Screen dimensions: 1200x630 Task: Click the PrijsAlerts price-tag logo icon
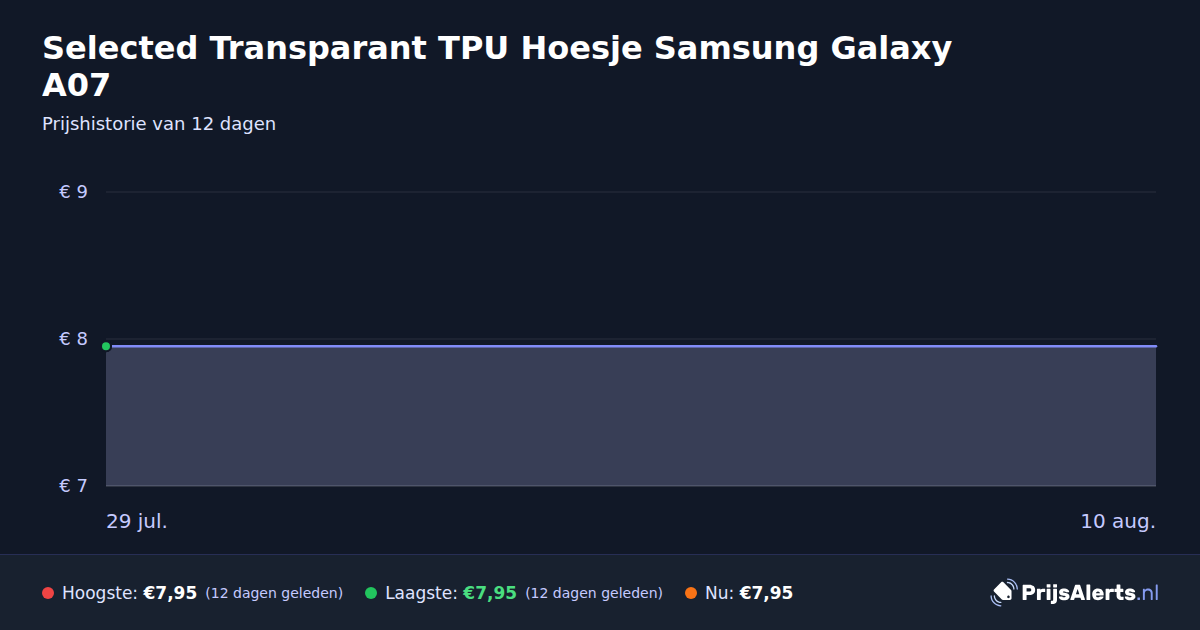pyautogui.click(x=1002, y=593)
